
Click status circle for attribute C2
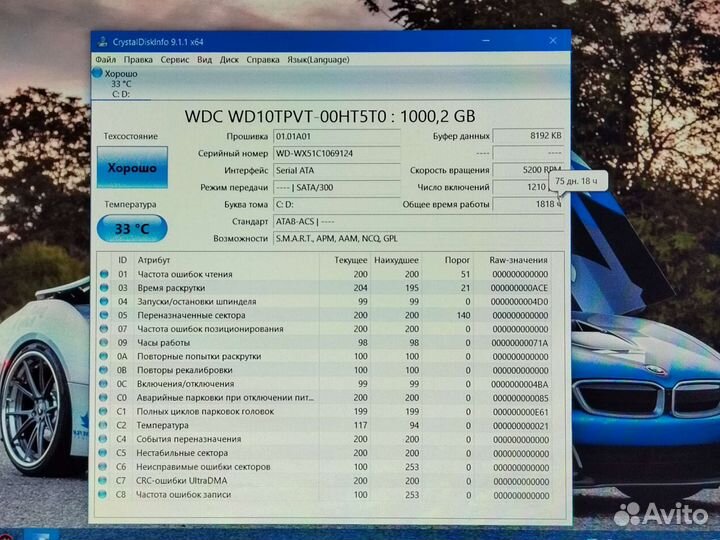tap(103, 425)
